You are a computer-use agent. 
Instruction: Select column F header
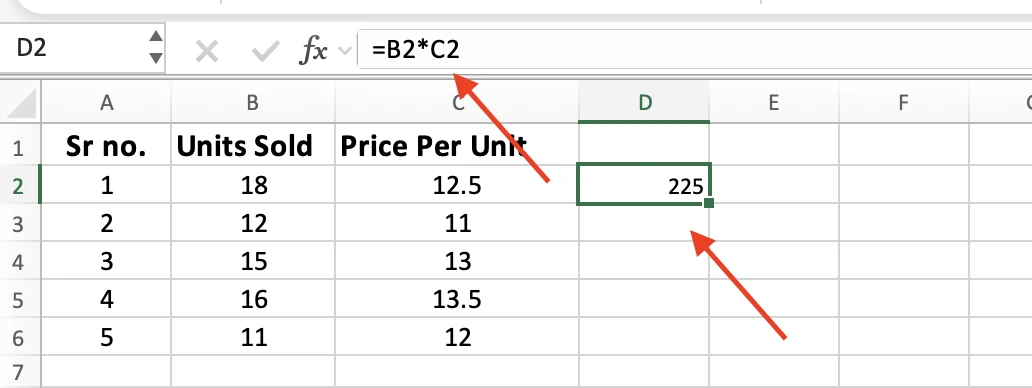coord(904,102)
